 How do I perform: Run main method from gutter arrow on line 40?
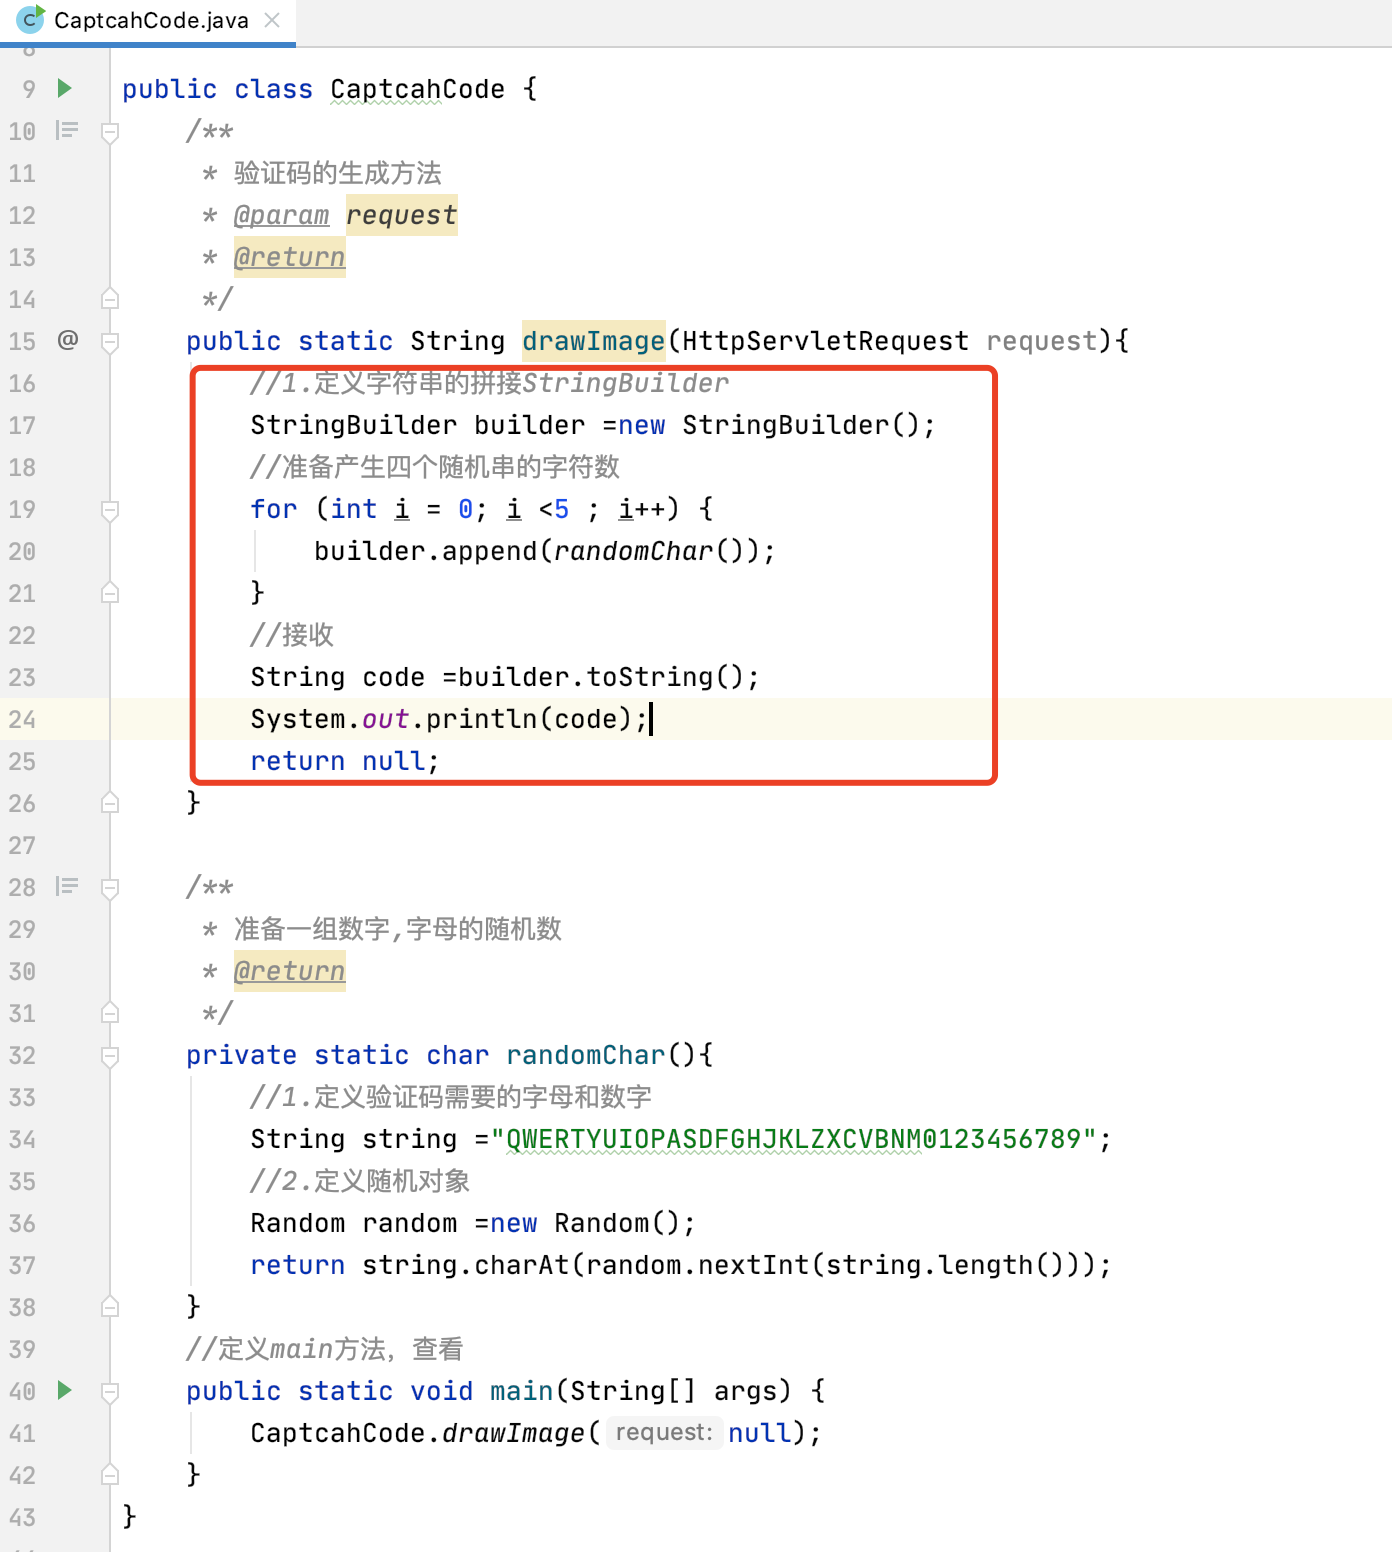point(65,1390)
